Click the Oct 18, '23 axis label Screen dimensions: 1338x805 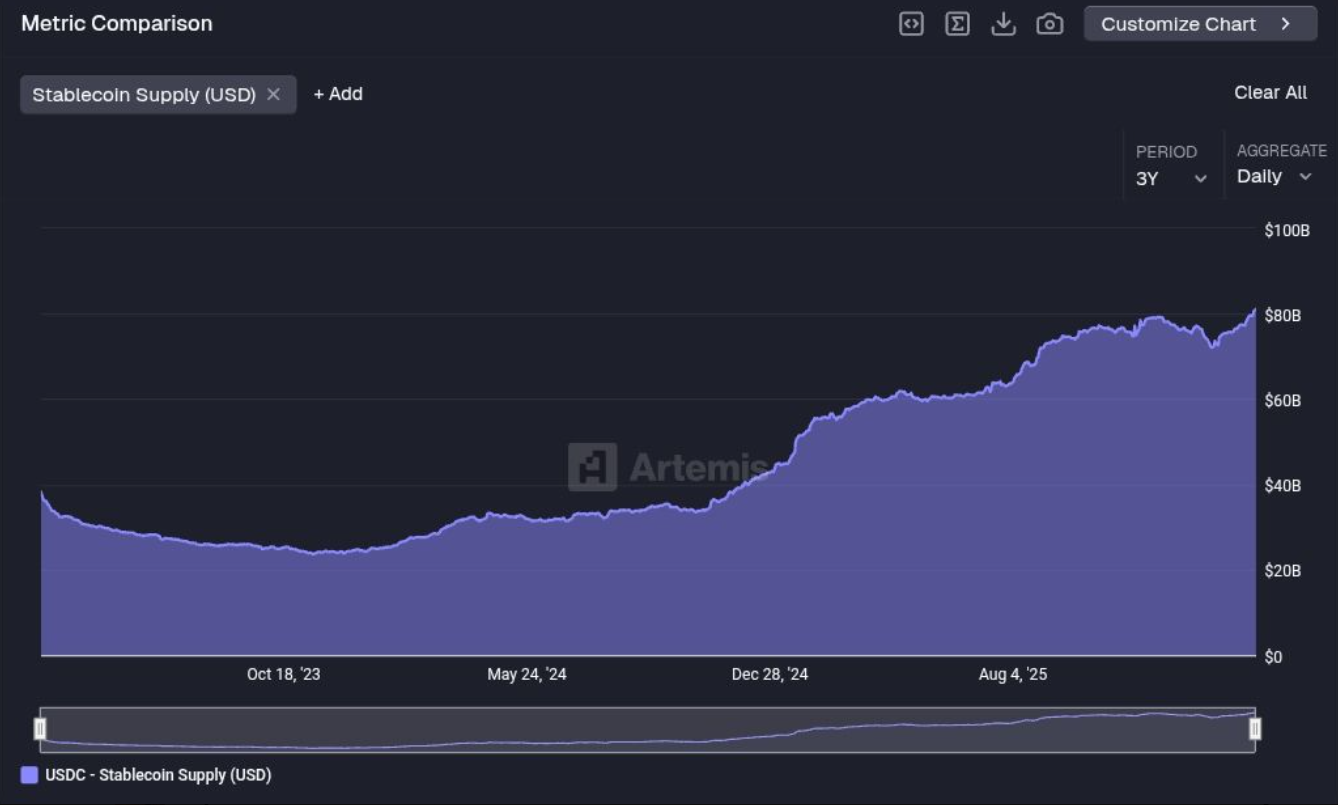point(284,675)
